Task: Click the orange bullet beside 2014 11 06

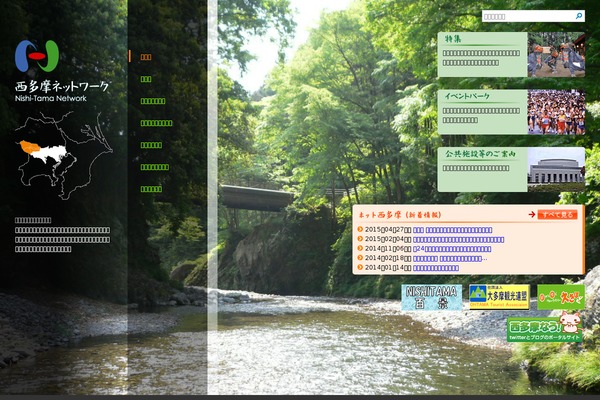Action: [360, 248]
